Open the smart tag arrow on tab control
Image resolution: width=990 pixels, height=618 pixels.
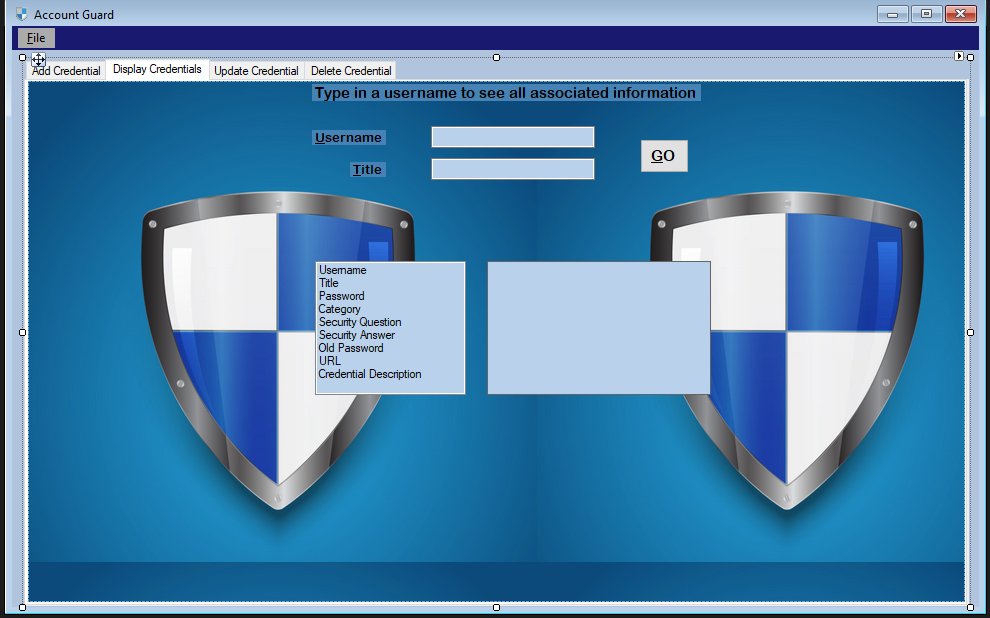point(959,57)
